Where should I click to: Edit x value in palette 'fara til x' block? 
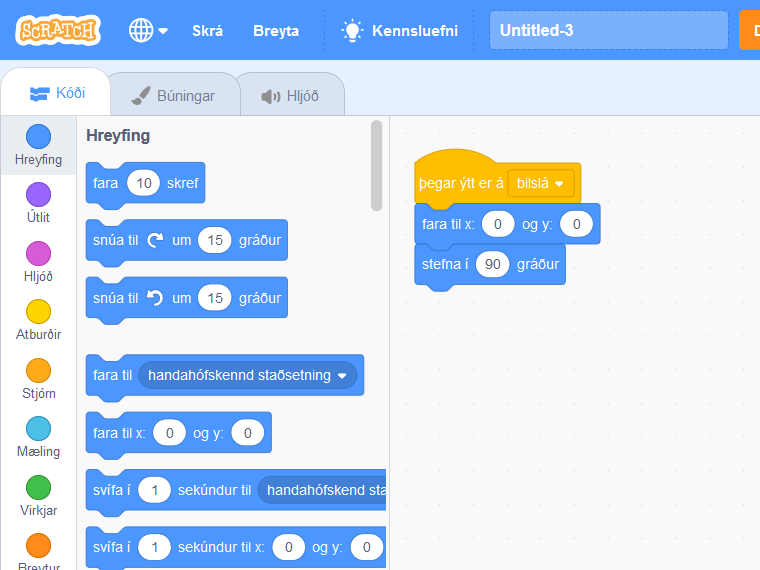(x=169, y=433)
